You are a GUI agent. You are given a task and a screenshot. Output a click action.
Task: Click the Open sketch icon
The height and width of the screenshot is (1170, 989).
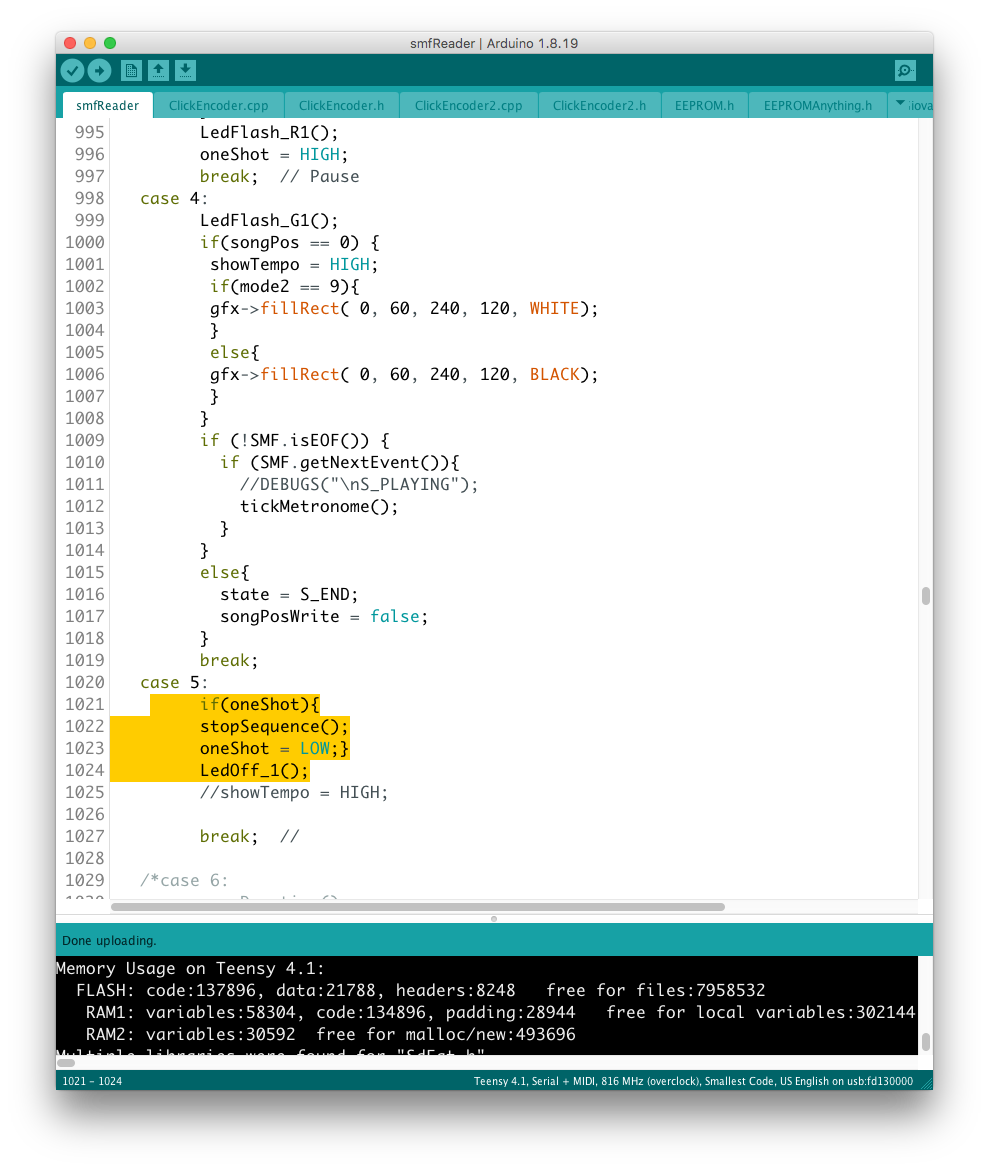click(158, 70)
